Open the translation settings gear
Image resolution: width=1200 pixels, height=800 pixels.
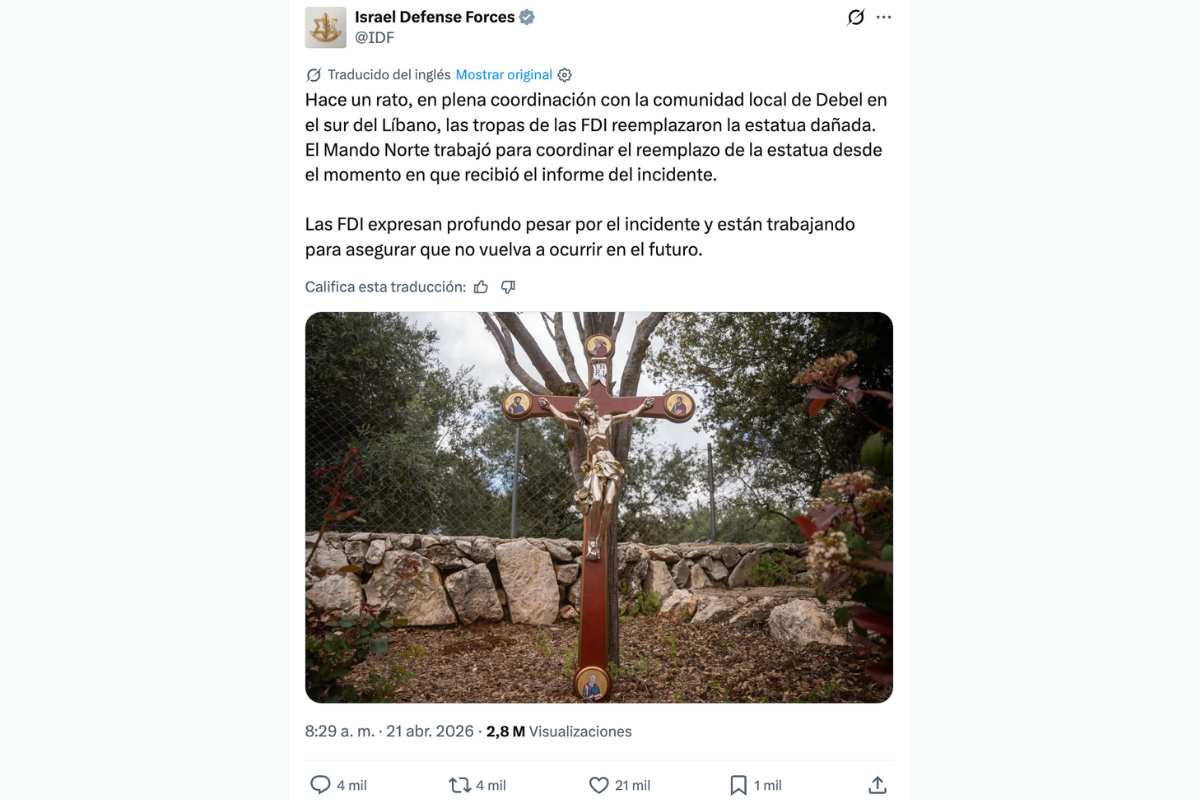pyautogui.click(x=565, y=74)
